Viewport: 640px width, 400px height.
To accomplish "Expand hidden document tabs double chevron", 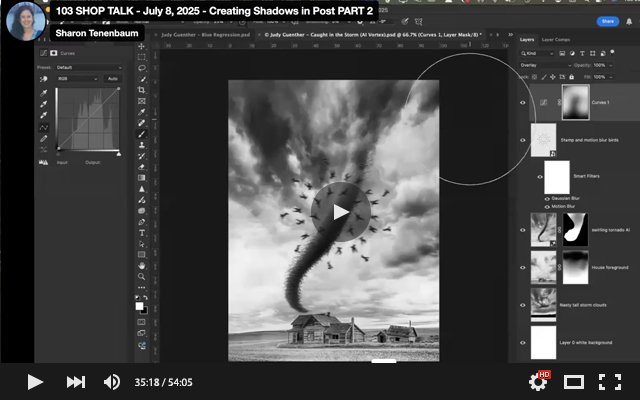I will coord(510,35).
